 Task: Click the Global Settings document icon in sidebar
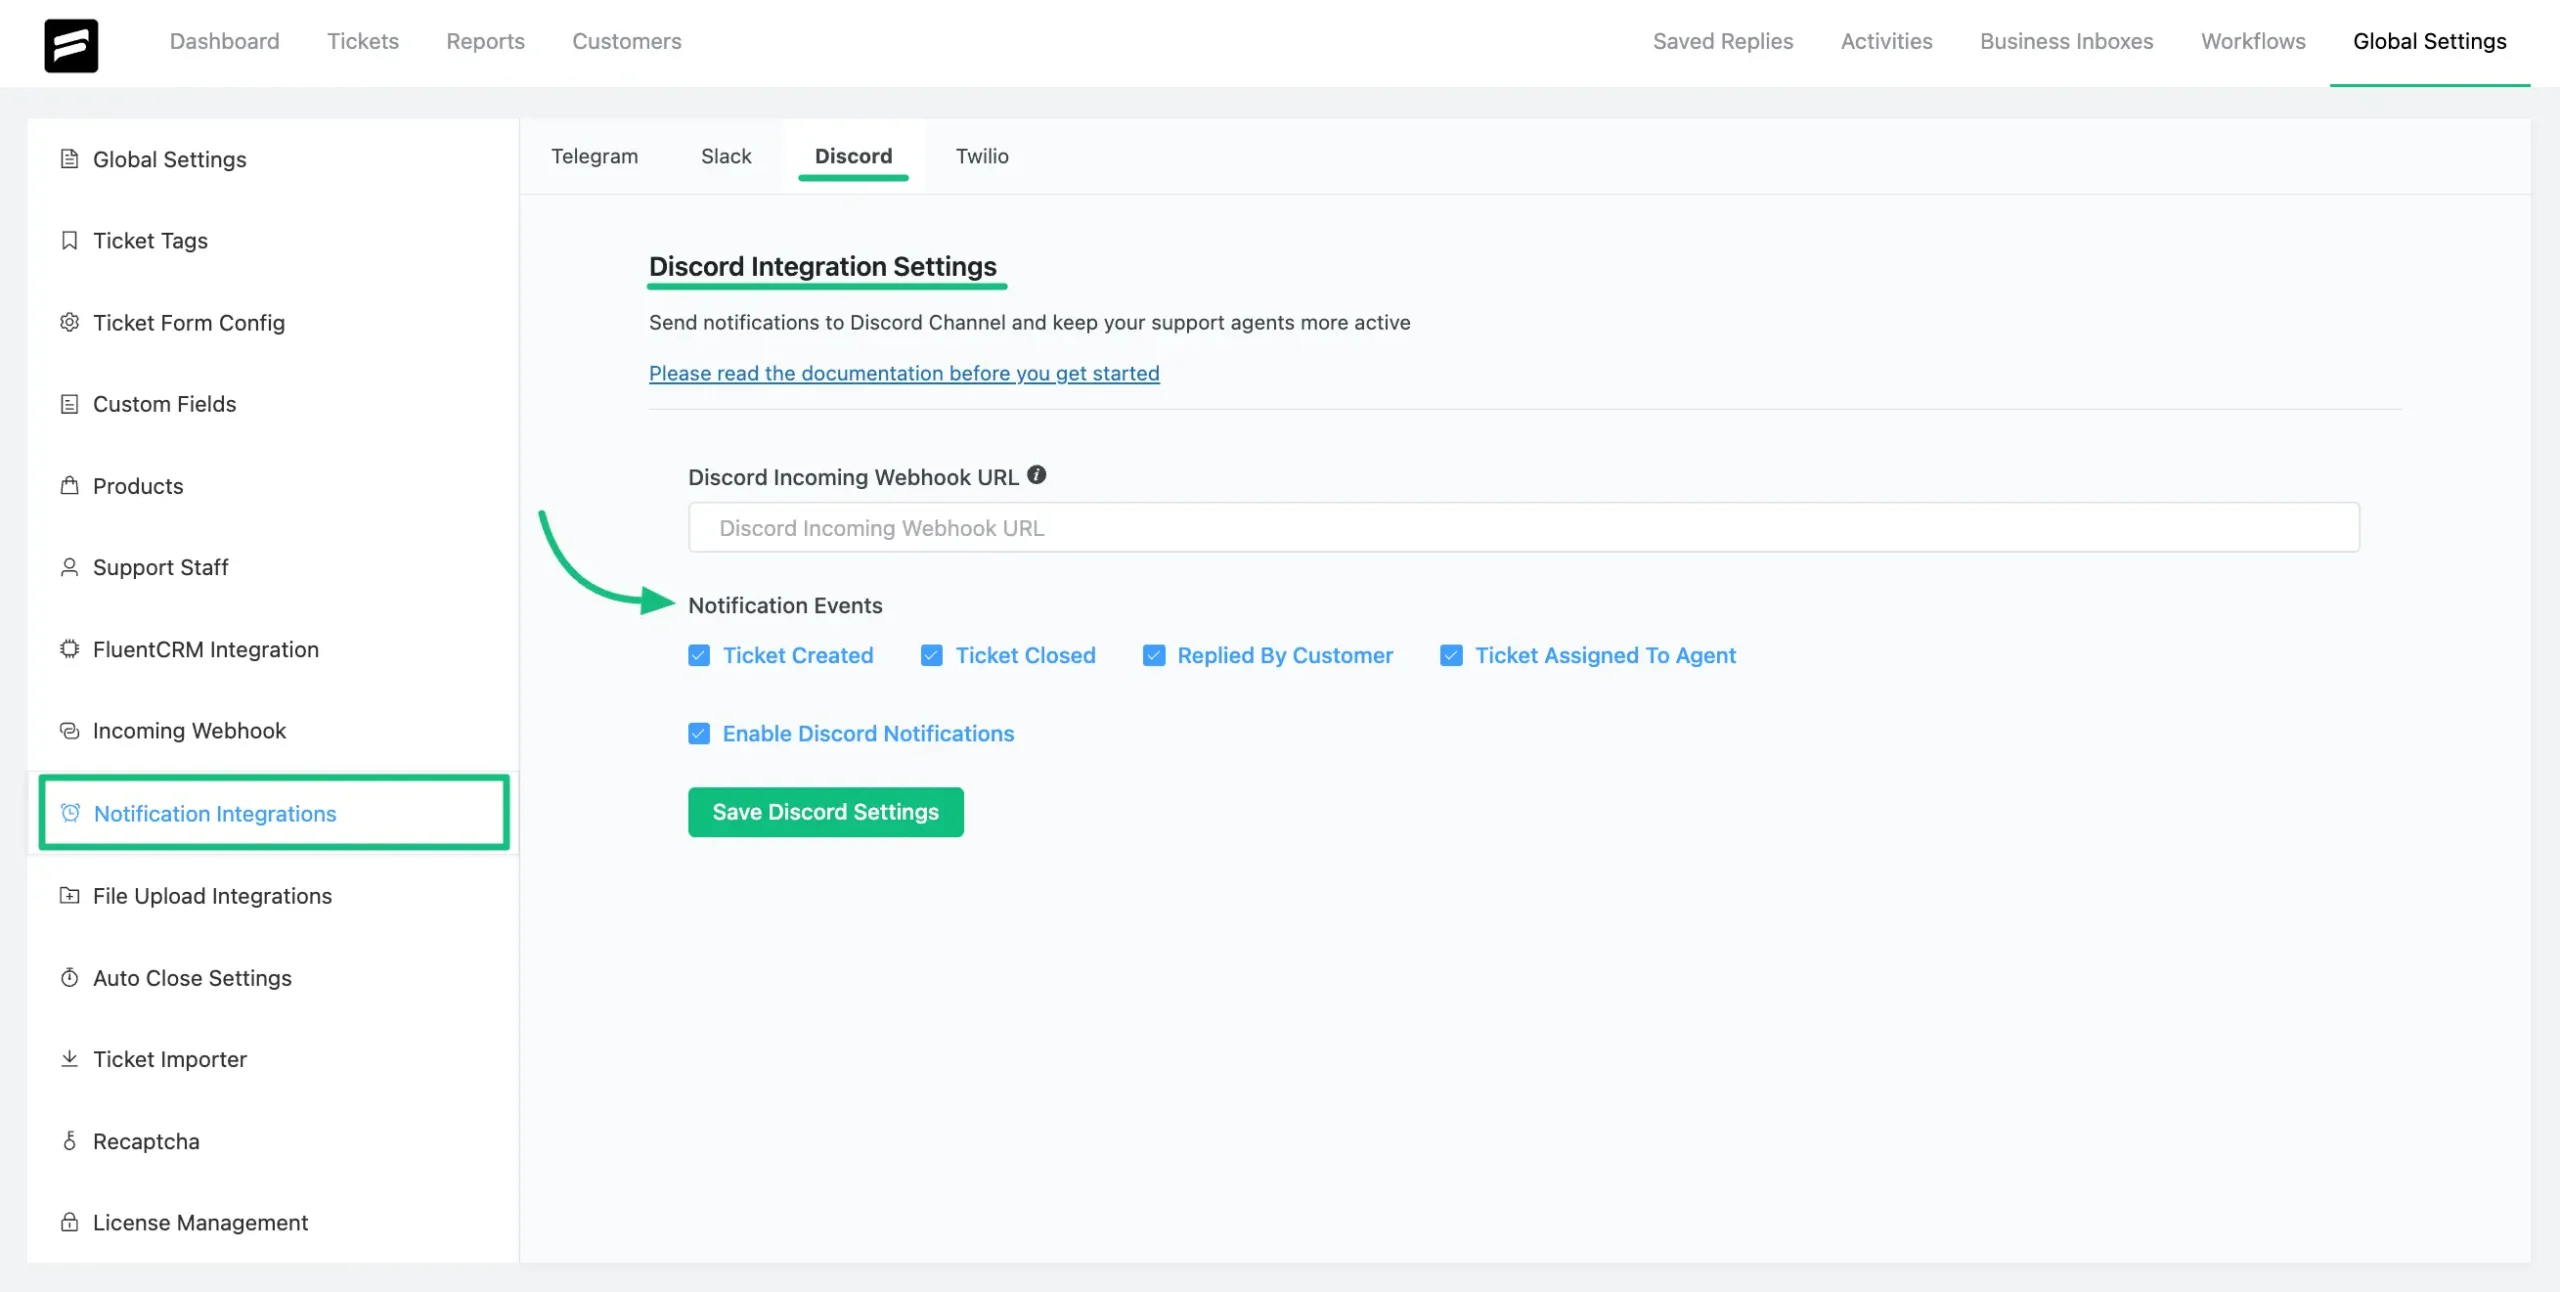[x=69, y=159]
